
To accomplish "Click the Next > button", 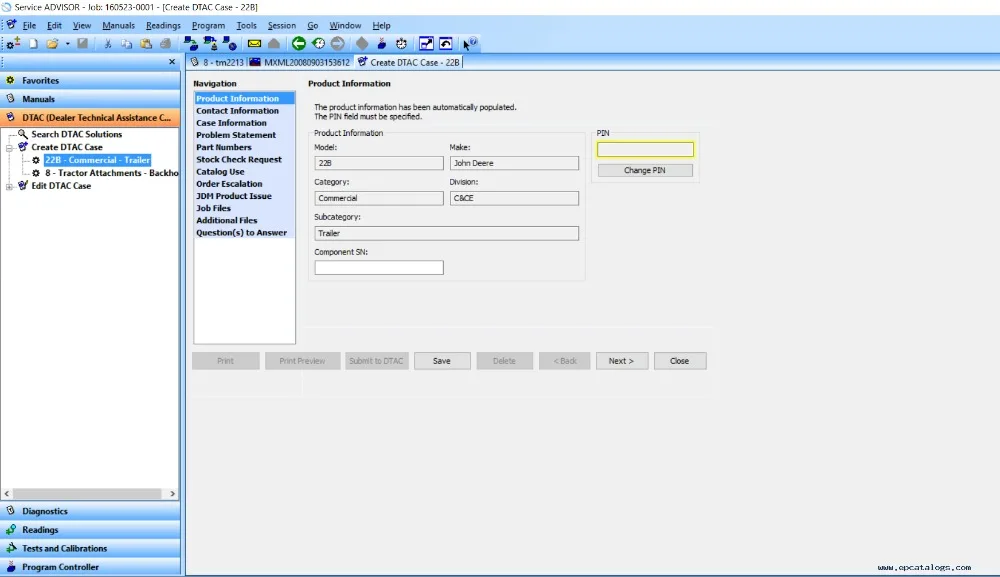I will pos(621,361).
